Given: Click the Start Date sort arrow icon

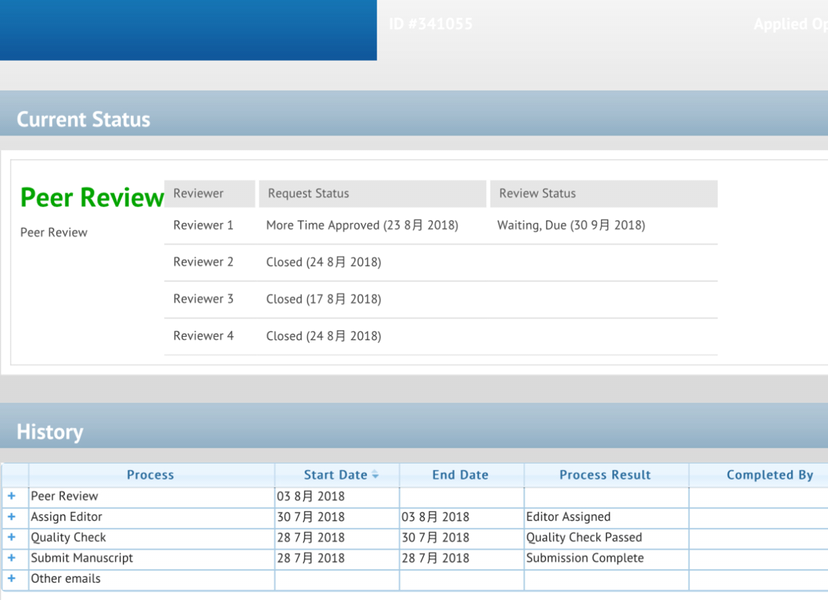Looking at the screenshot, I should pos(376,475).
